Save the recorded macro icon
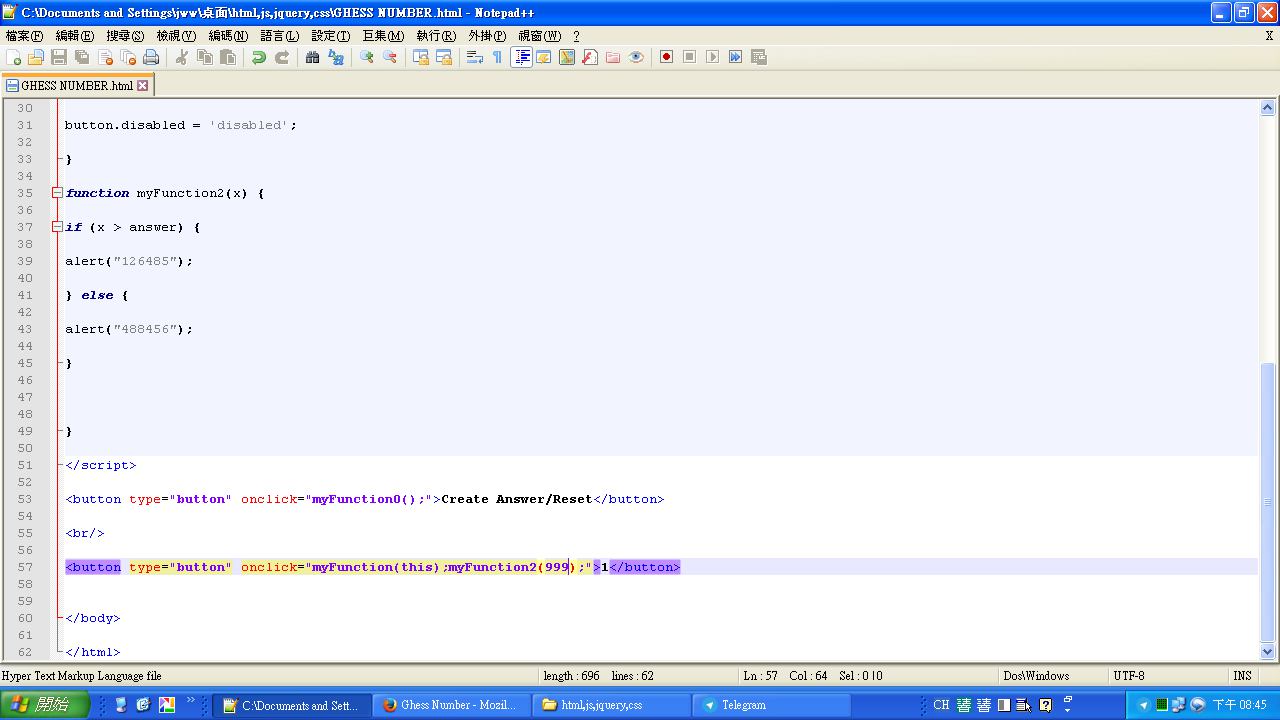The image size is (1280, 720). (x=759, y=57)
